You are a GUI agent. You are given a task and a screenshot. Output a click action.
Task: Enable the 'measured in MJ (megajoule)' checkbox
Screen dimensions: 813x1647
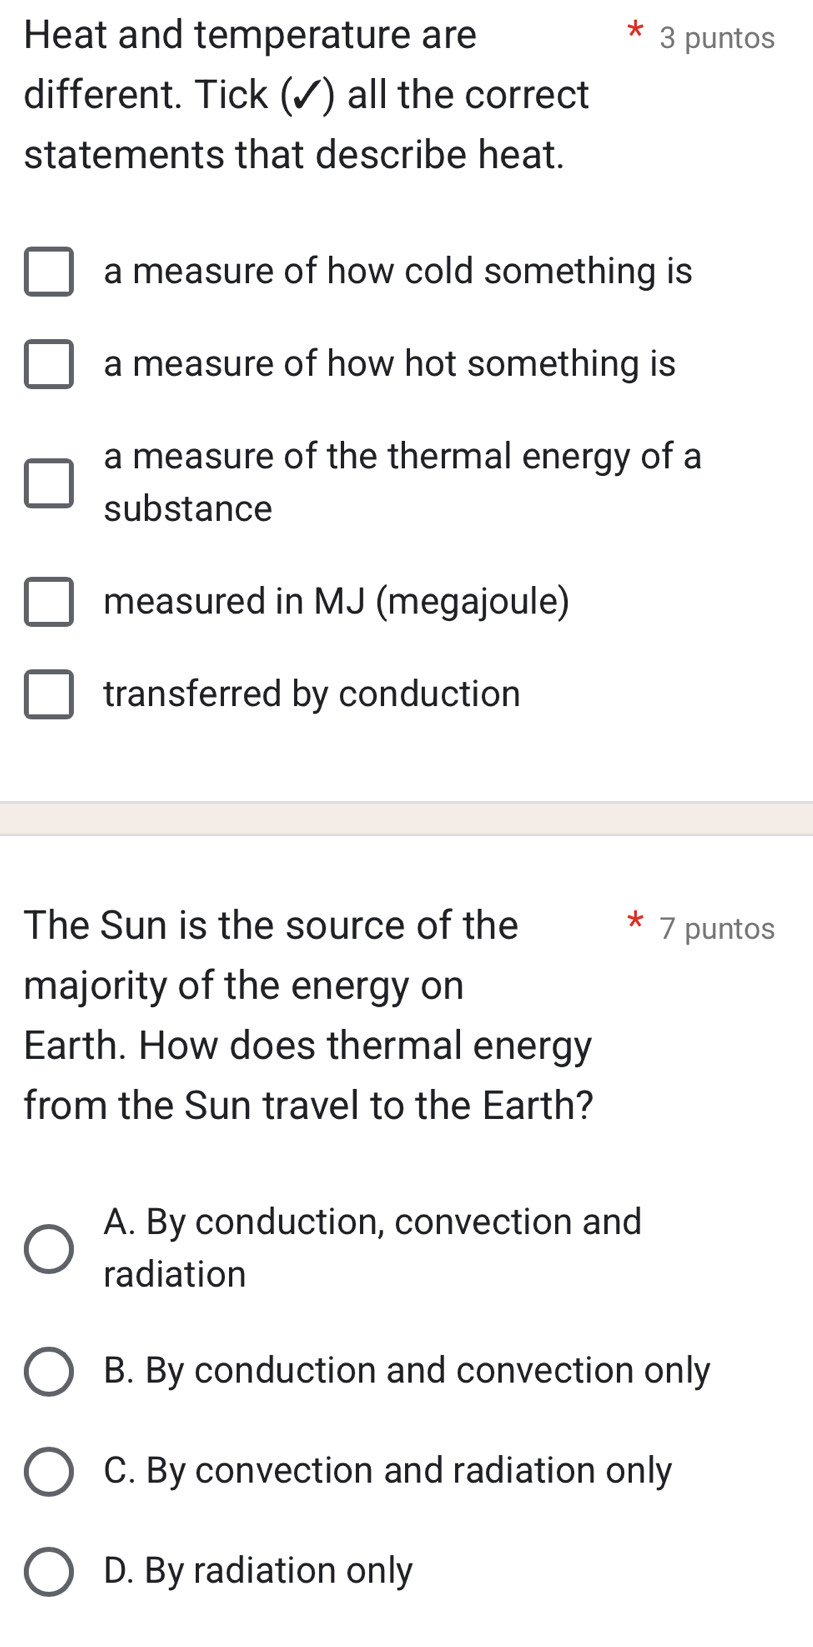49,602
